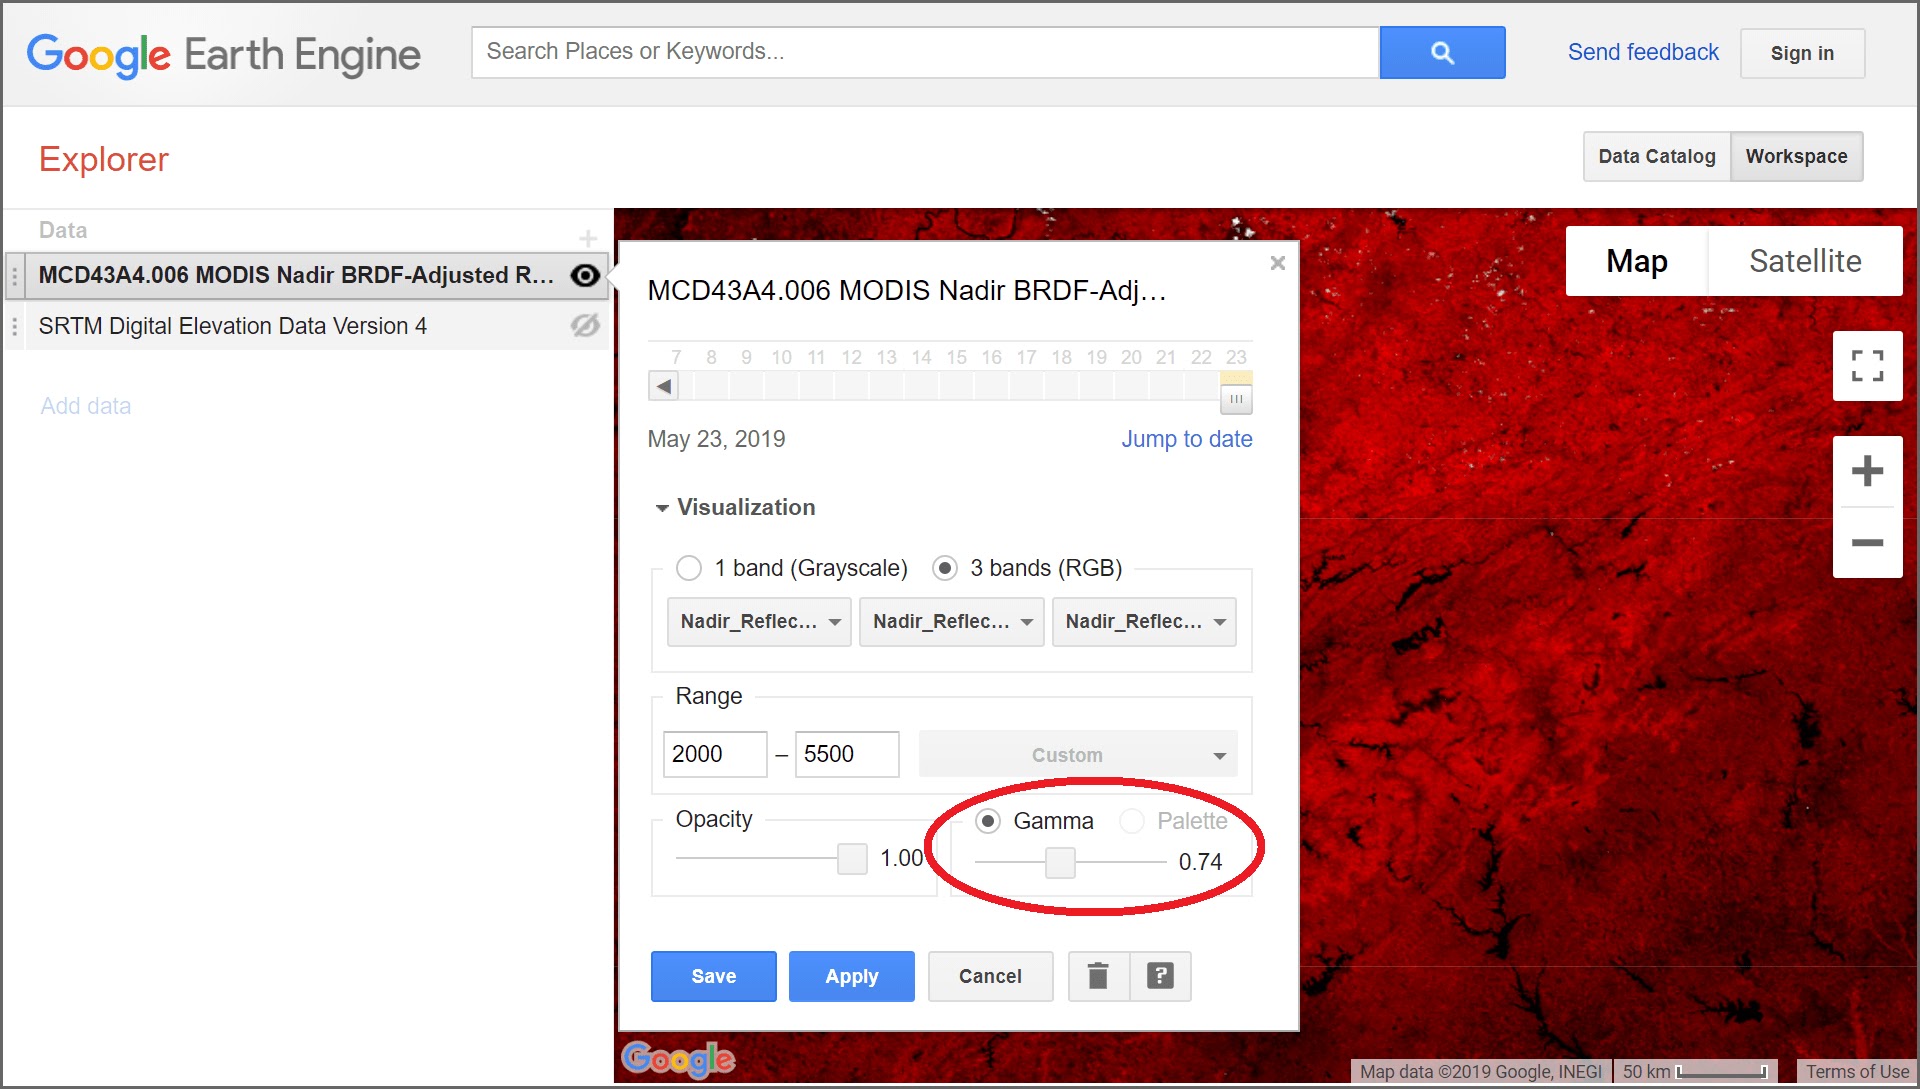Grab drag handle of MCD43A4.006 layer
Viewport: 1920px width, 1089px height.
pyautogui.click(x=14, y=276)
